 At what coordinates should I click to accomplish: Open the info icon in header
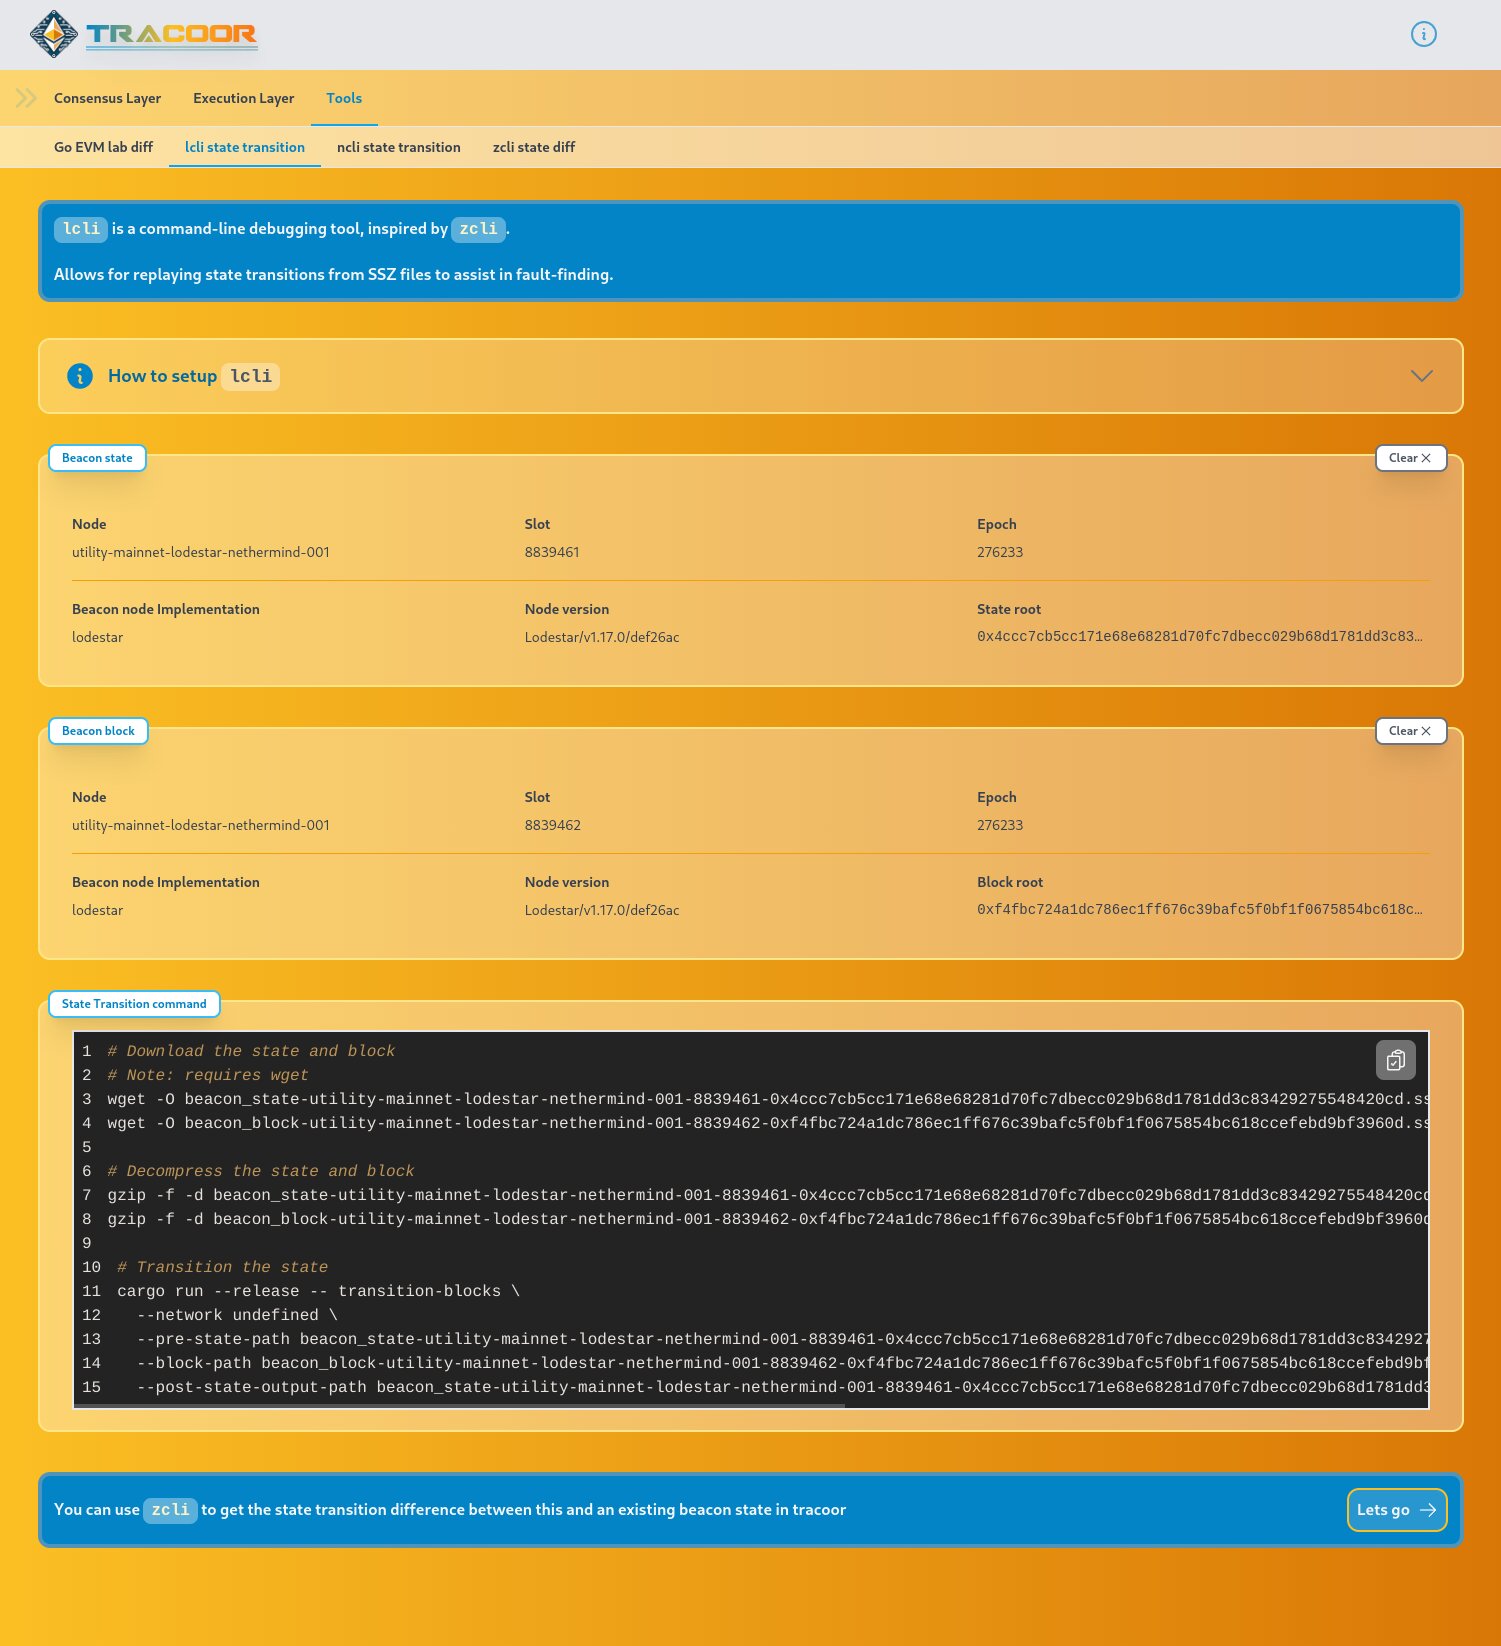[1423, 34]
